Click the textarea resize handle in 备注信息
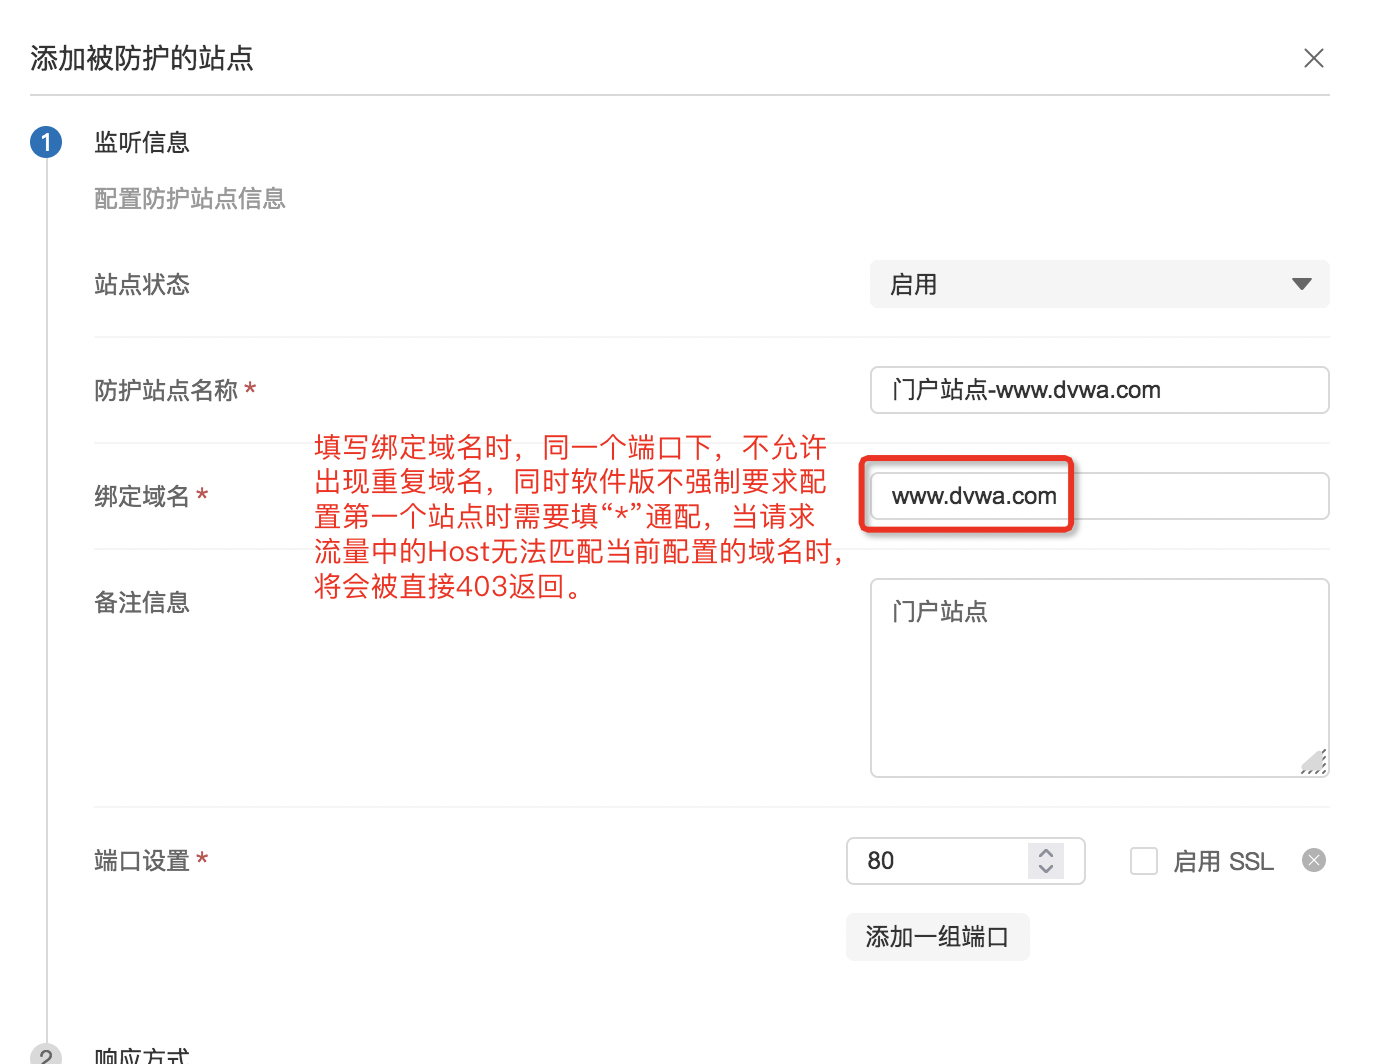This screenshot has width=1376, height=1064. click(x=1315, y=763)
